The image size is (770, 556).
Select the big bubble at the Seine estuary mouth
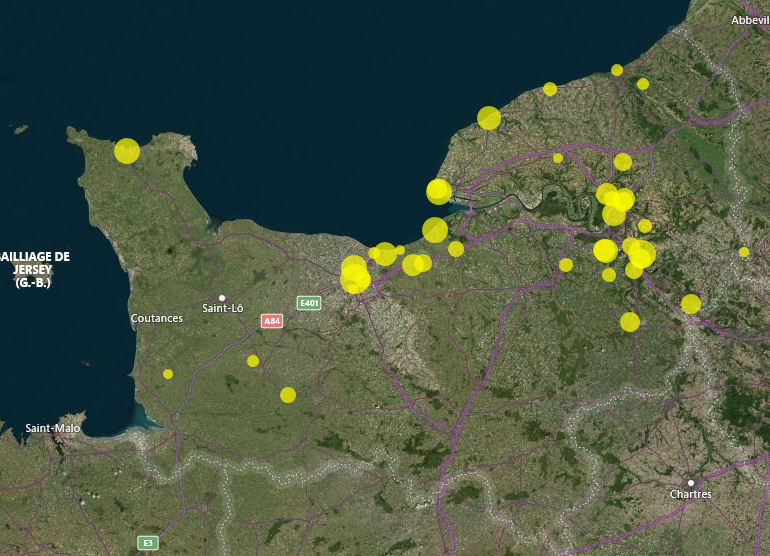click(x=439, y=192)
